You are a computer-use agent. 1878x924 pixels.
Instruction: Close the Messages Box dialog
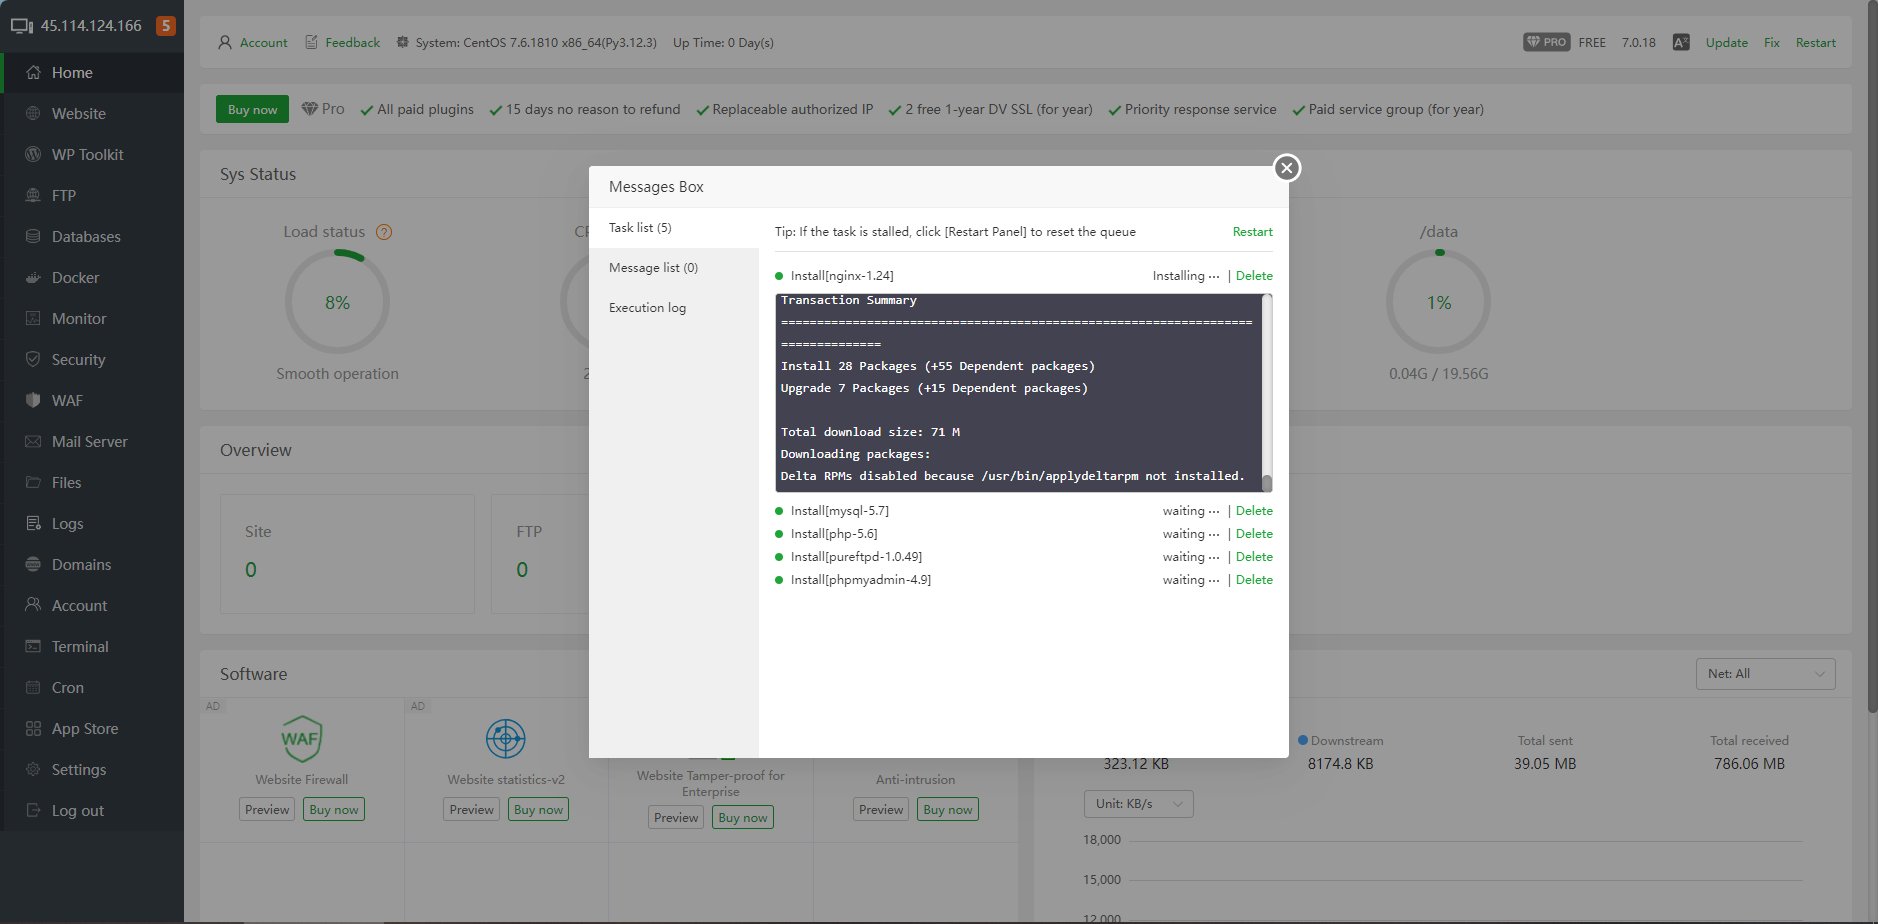(x=1287, y=168)
